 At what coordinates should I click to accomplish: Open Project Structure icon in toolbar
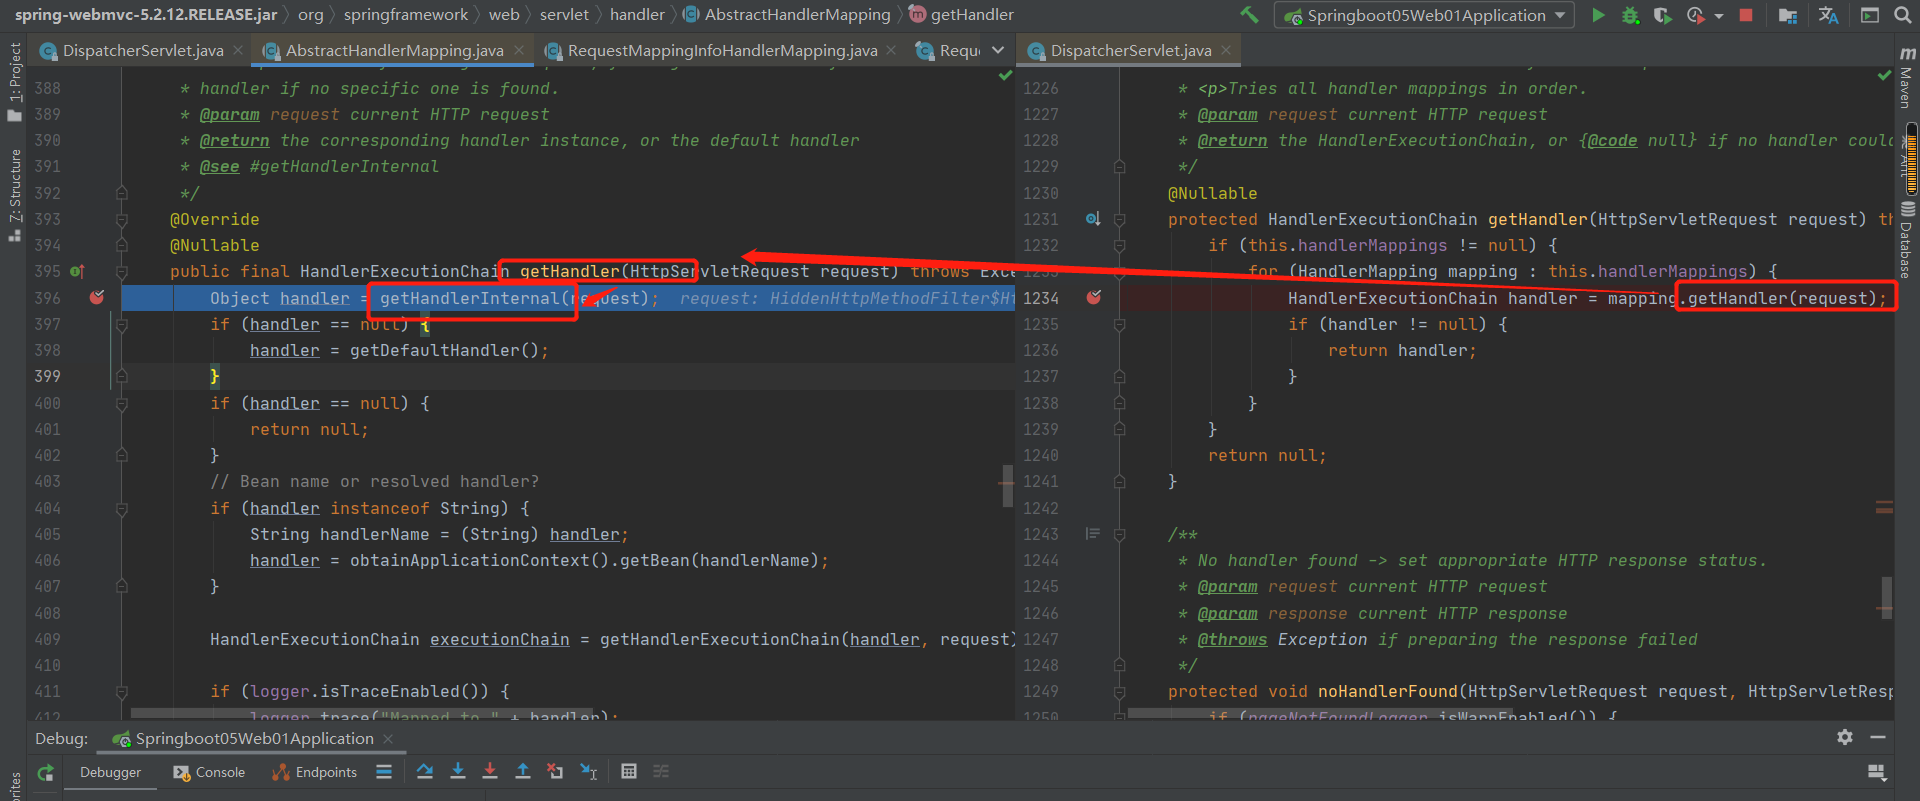coord(1788,15)
